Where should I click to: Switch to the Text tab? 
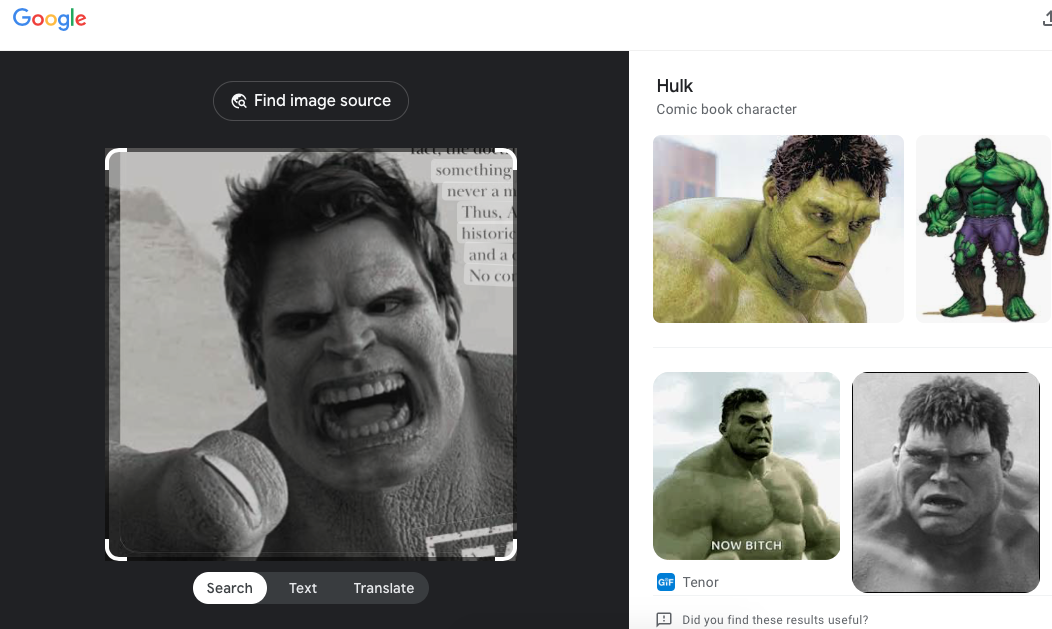click(303, 588)
